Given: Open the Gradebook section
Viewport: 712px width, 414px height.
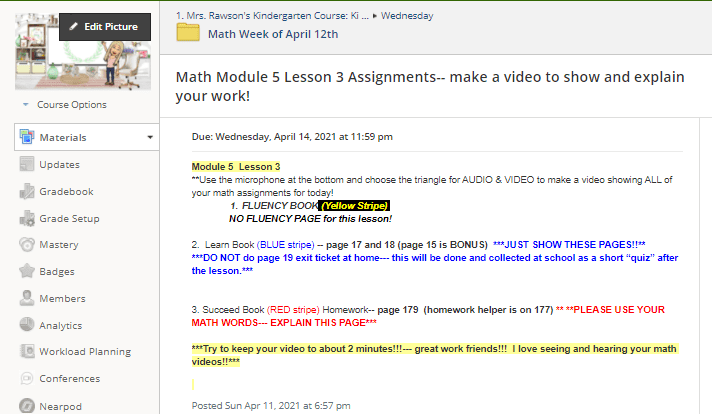Looking at the screenshot, I should (66, 192).
